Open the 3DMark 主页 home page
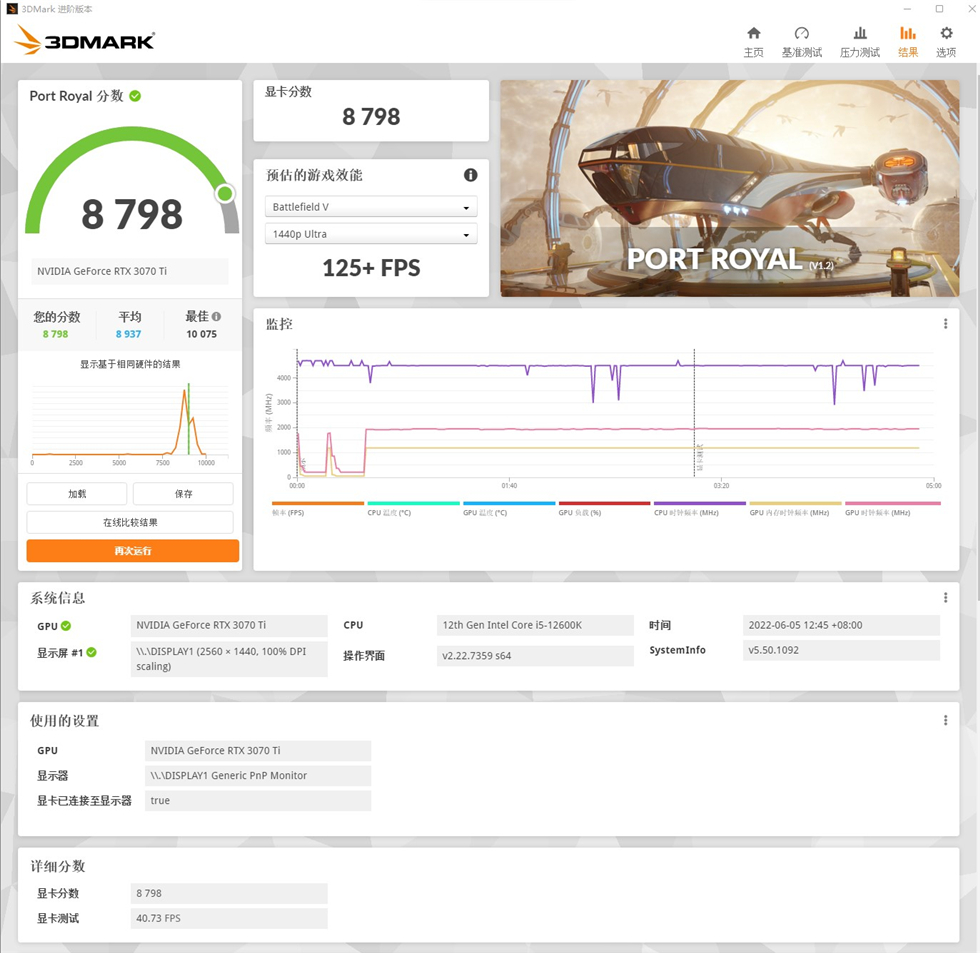The image size is (980, 953). point(753,40)
